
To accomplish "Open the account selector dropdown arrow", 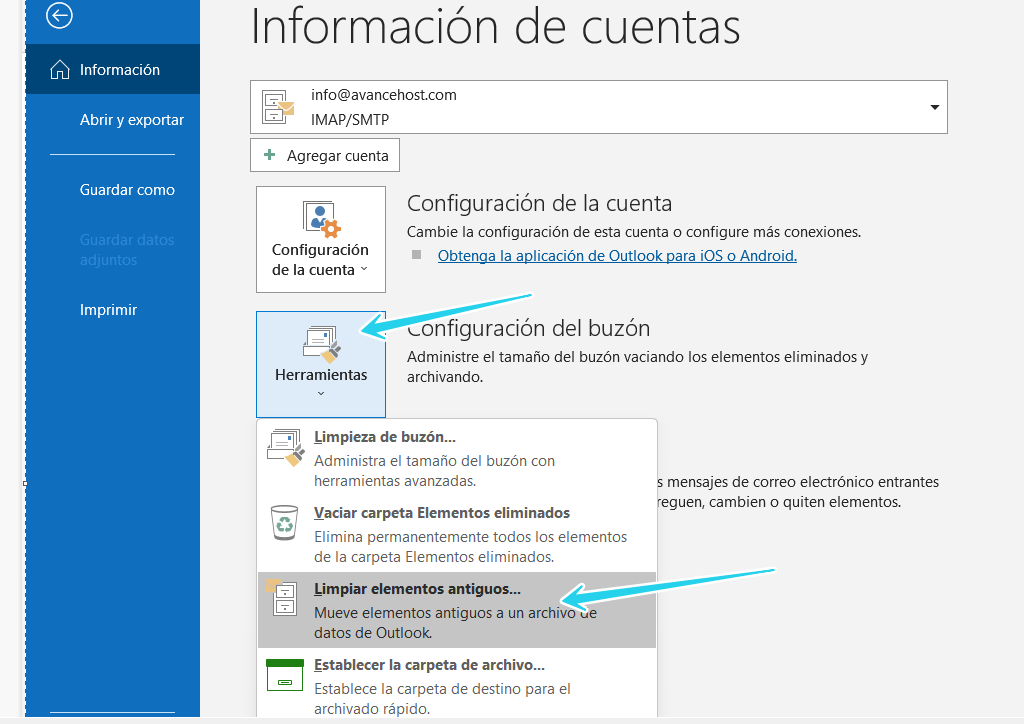I will click(935, 107).
